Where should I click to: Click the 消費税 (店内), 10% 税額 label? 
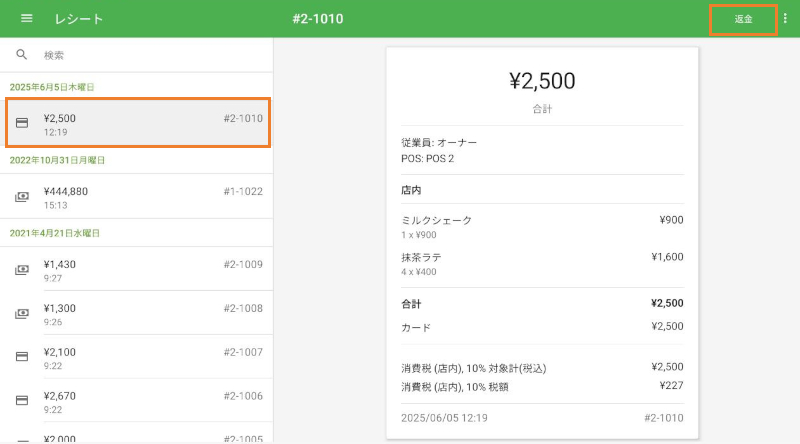pos(455,387)
